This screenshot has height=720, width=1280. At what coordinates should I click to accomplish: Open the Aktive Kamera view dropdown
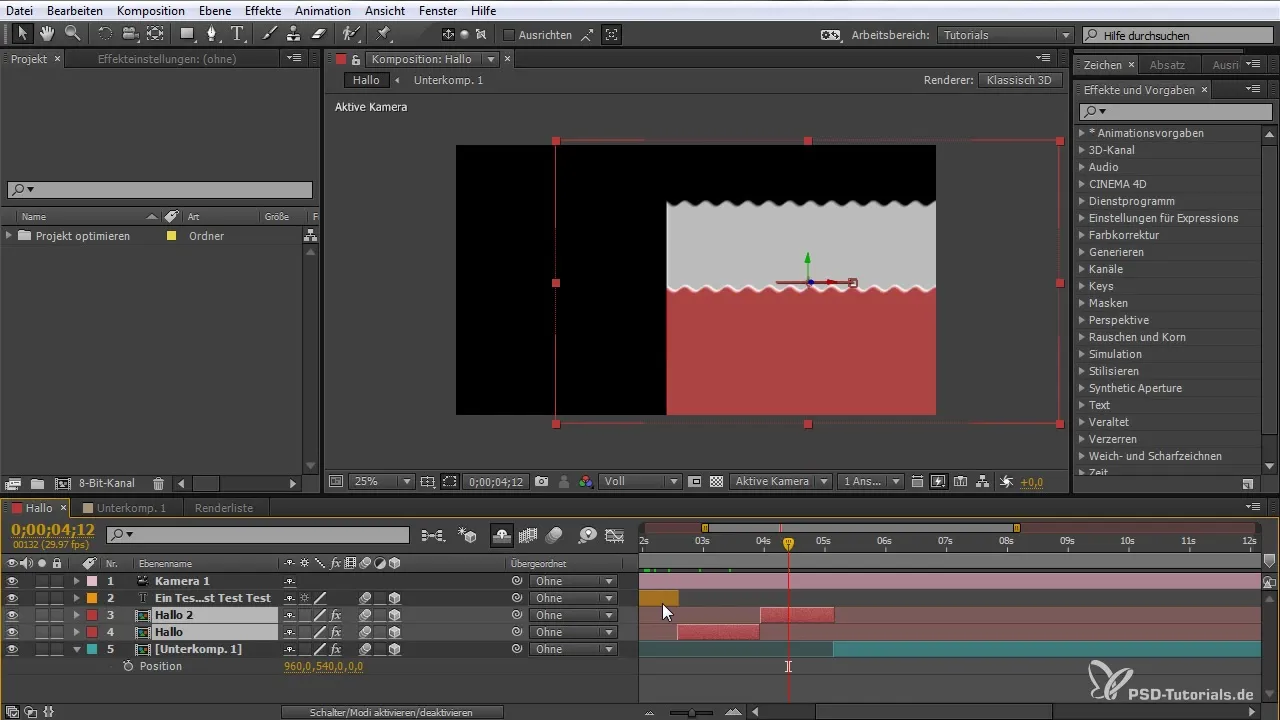click(781, 481)
